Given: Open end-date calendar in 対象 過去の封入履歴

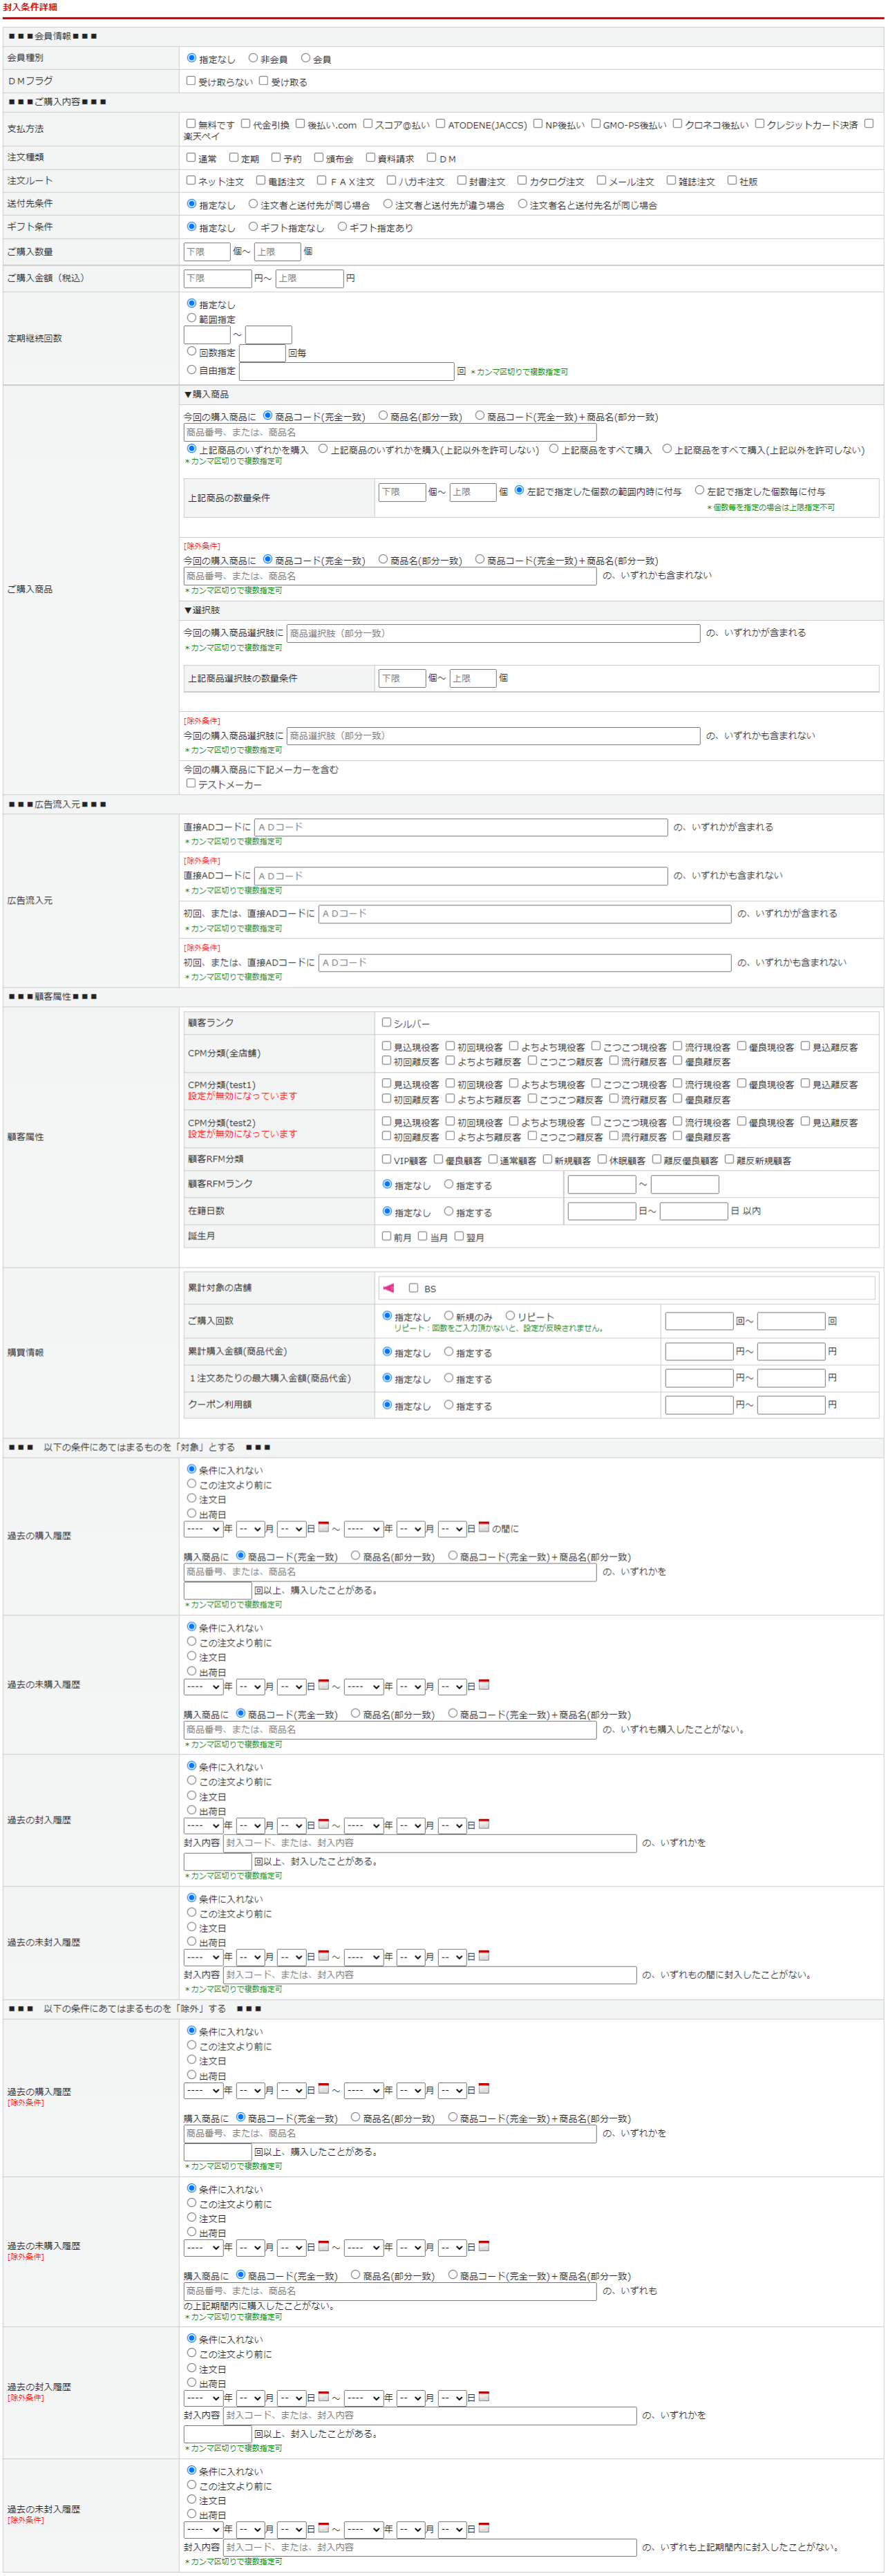Looking at the screenshot, I should (x=484, y=1824).
